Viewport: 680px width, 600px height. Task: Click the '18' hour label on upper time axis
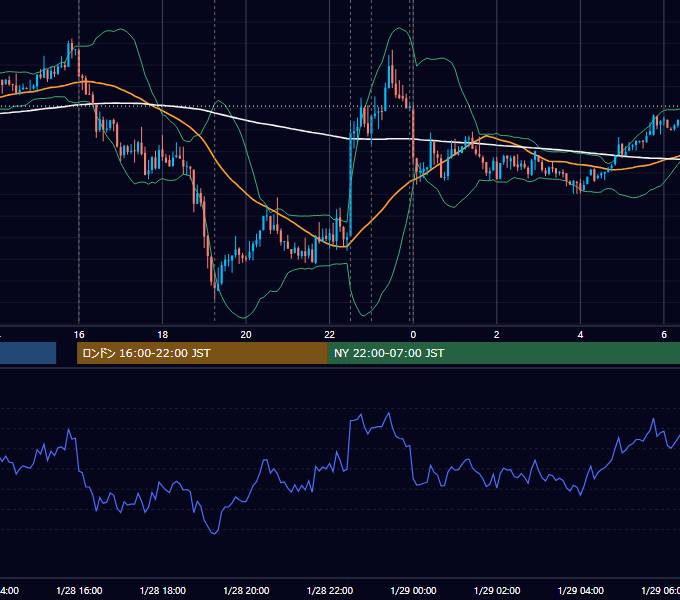click(162, 335)
